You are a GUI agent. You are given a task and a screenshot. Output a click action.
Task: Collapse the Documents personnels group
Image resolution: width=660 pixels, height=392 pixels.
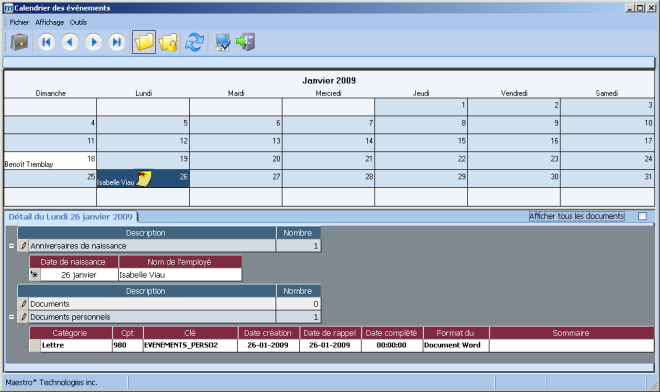[x=11, y=317]
